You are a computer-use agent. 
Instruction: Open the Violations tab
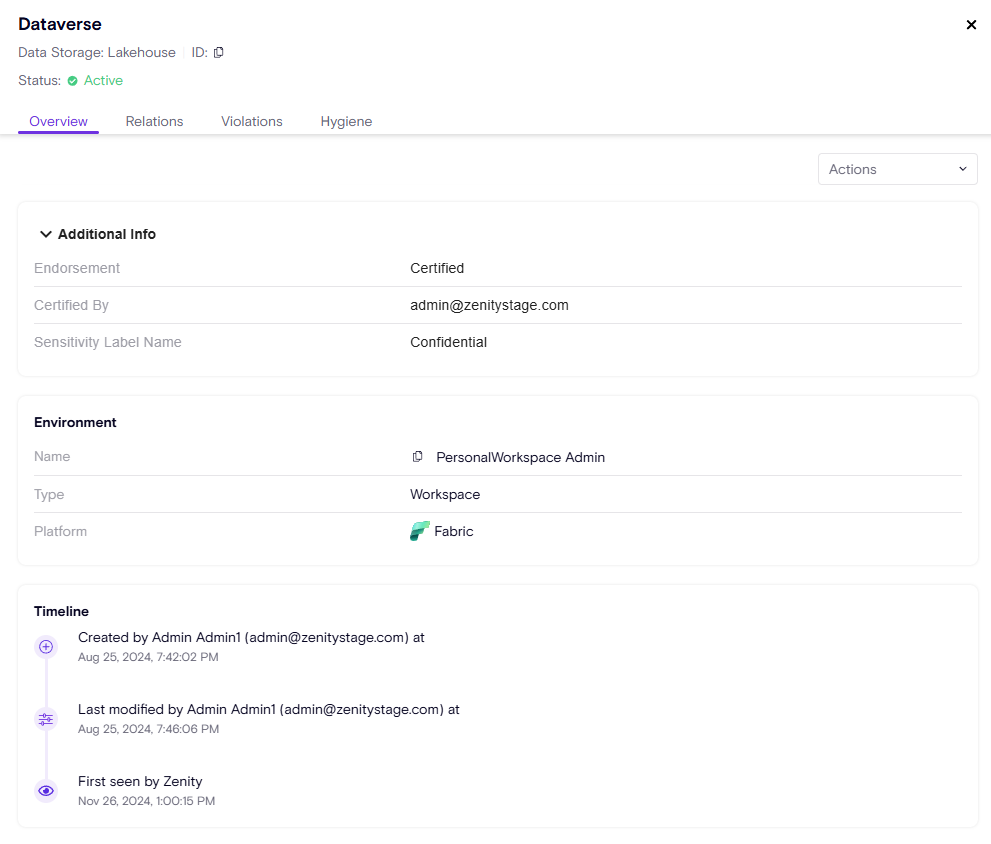pos(252,121)
